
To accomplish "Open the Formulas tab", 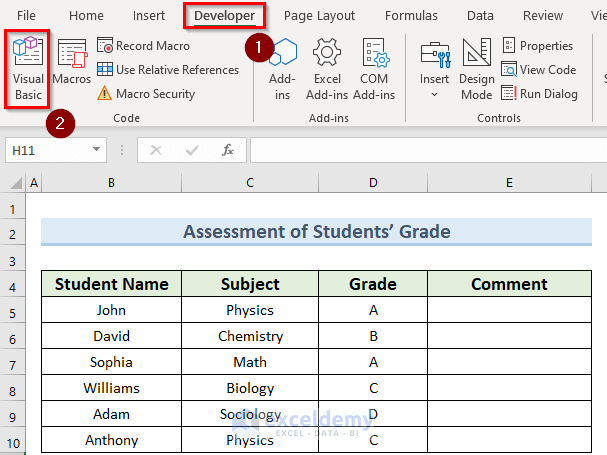I will pos(410,16).
